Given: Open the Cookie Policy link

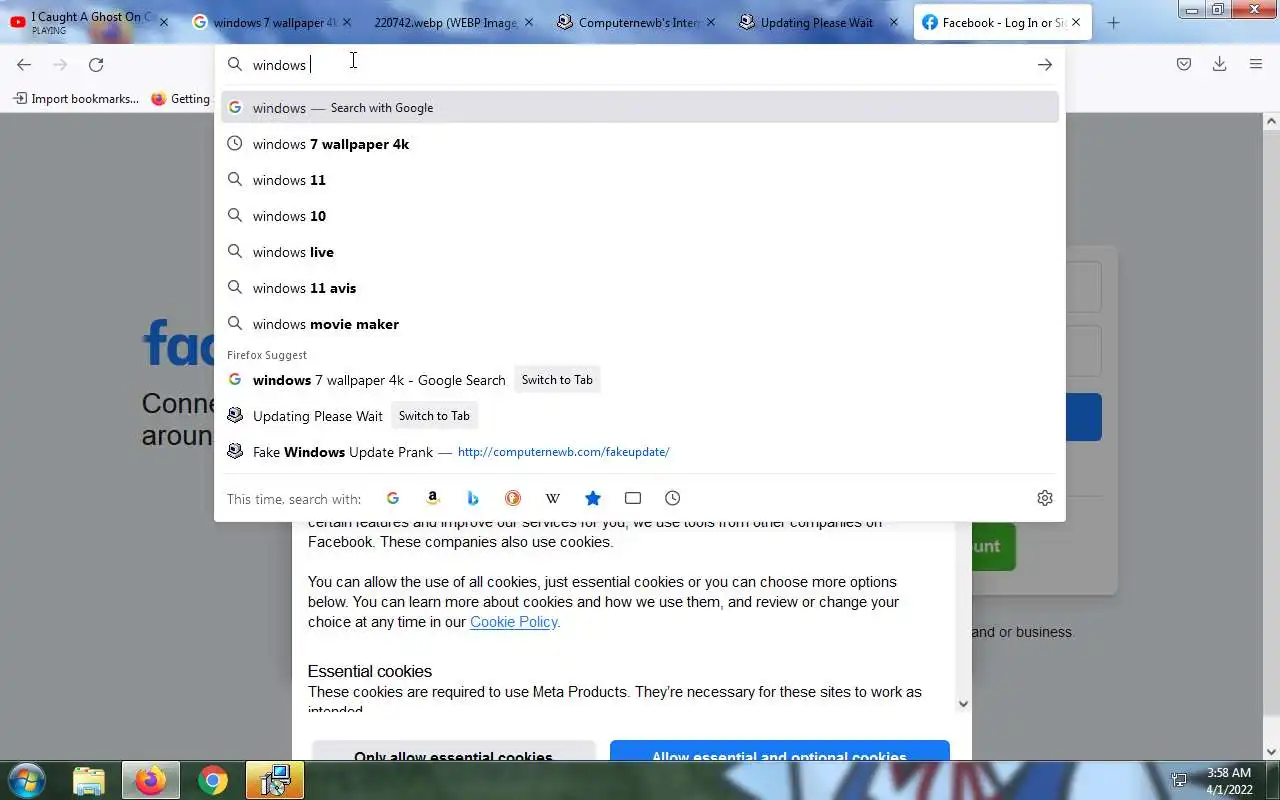Looking at the screenshot, I should [514, 622].
